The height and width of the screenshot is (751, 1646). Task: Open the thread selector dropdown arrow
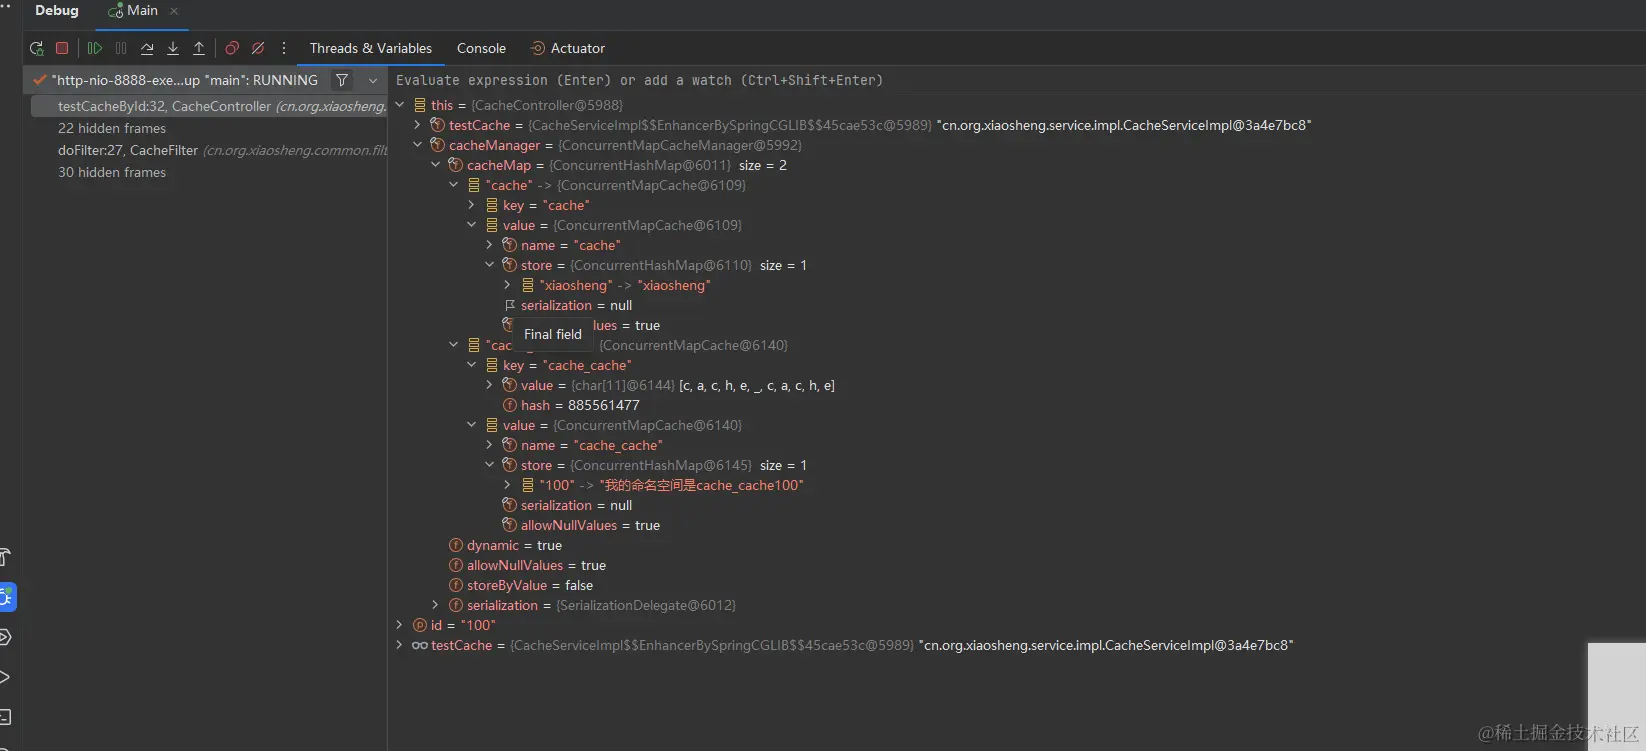[x=373, y=80]
